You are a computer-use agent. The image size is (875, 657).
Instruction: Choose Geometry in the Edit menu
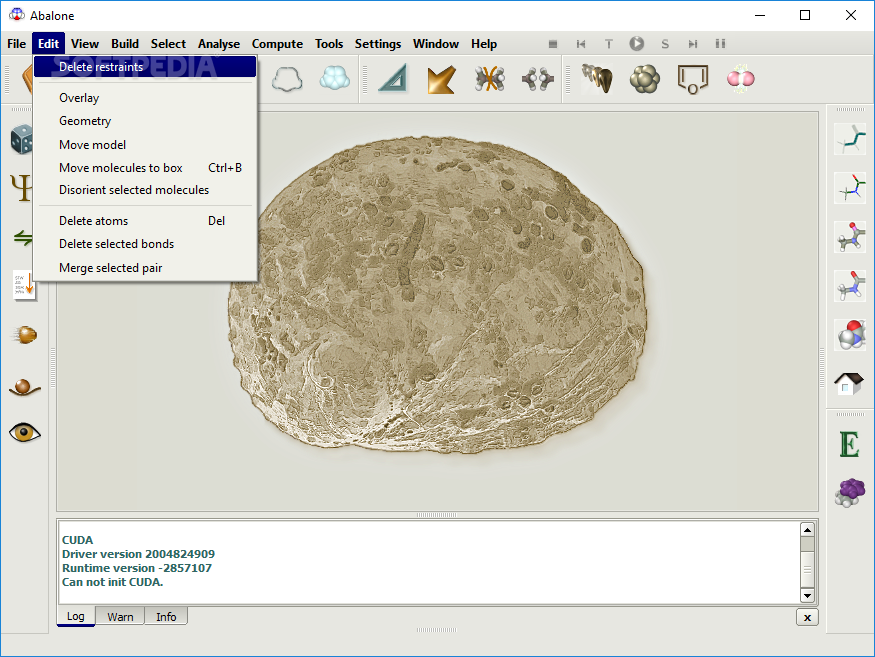145,121
